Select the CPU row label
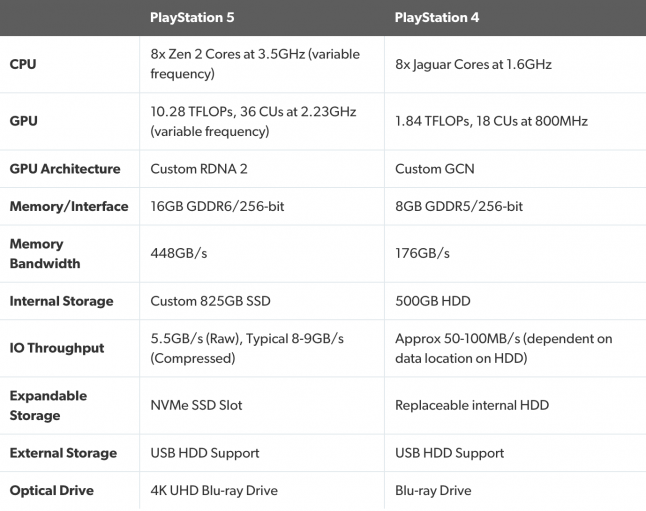This screenshot has width=646, height=511. pyautogui.click(x=24, y=65)
